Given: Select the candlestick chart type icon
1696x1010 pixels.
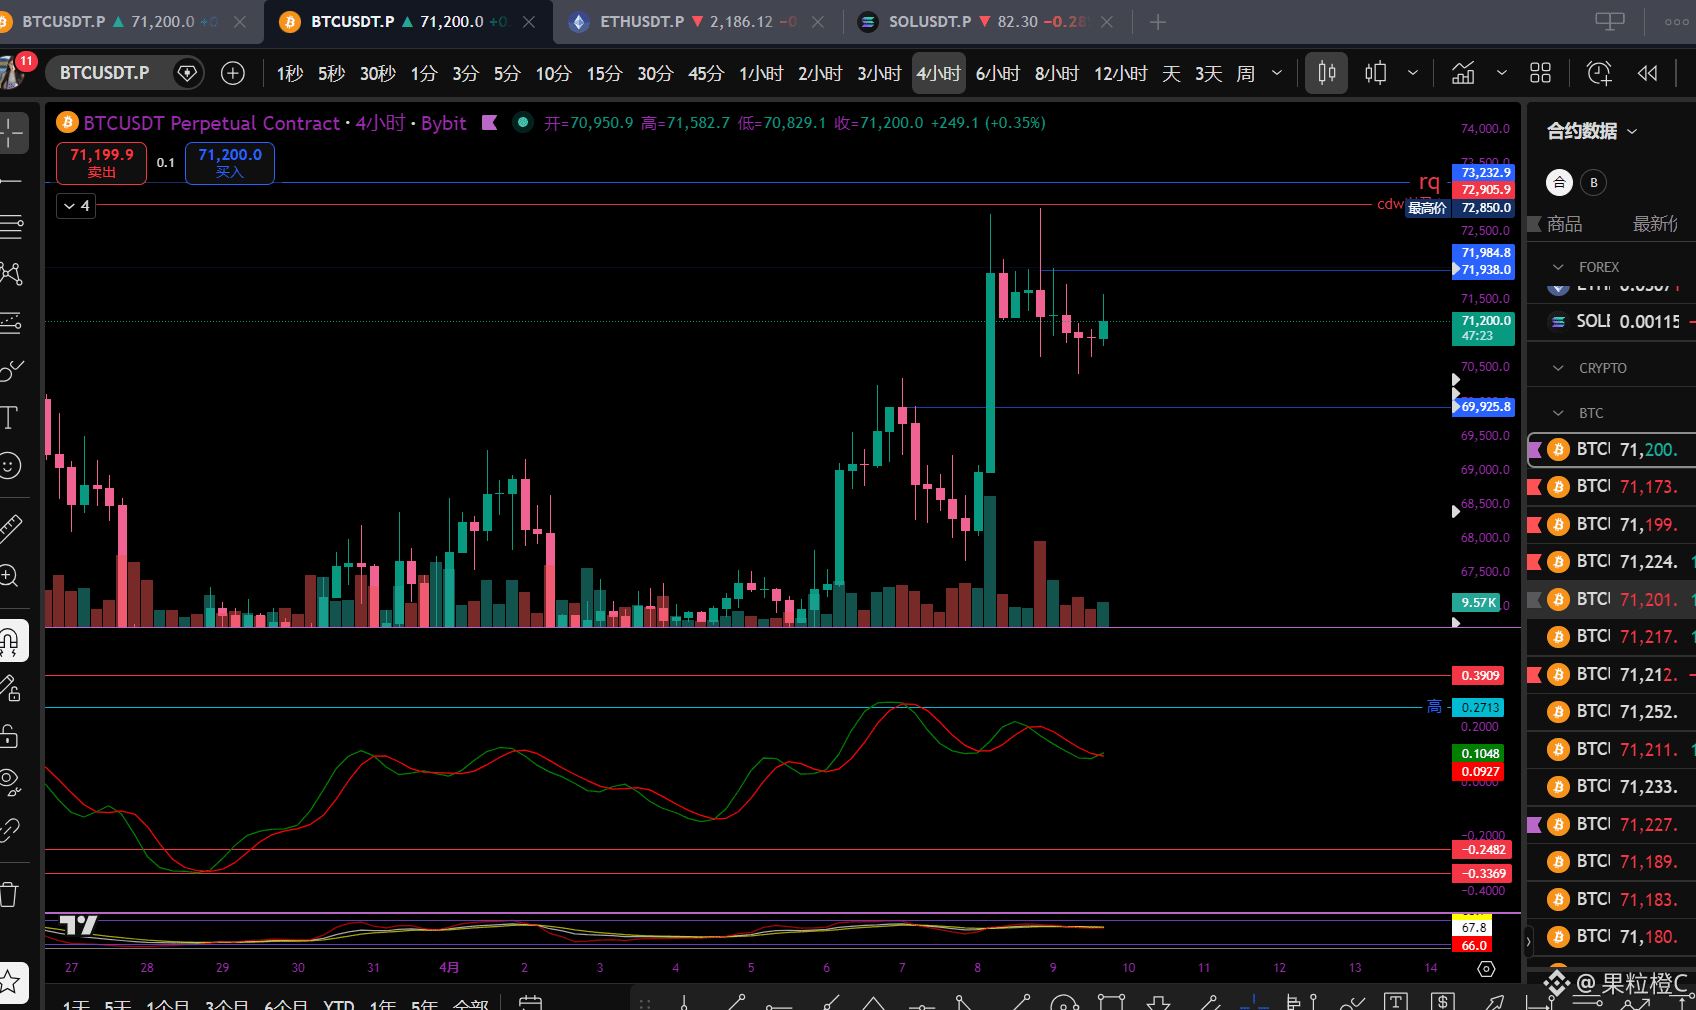Looking at the screenshot, I should [x=1327, y=73].
